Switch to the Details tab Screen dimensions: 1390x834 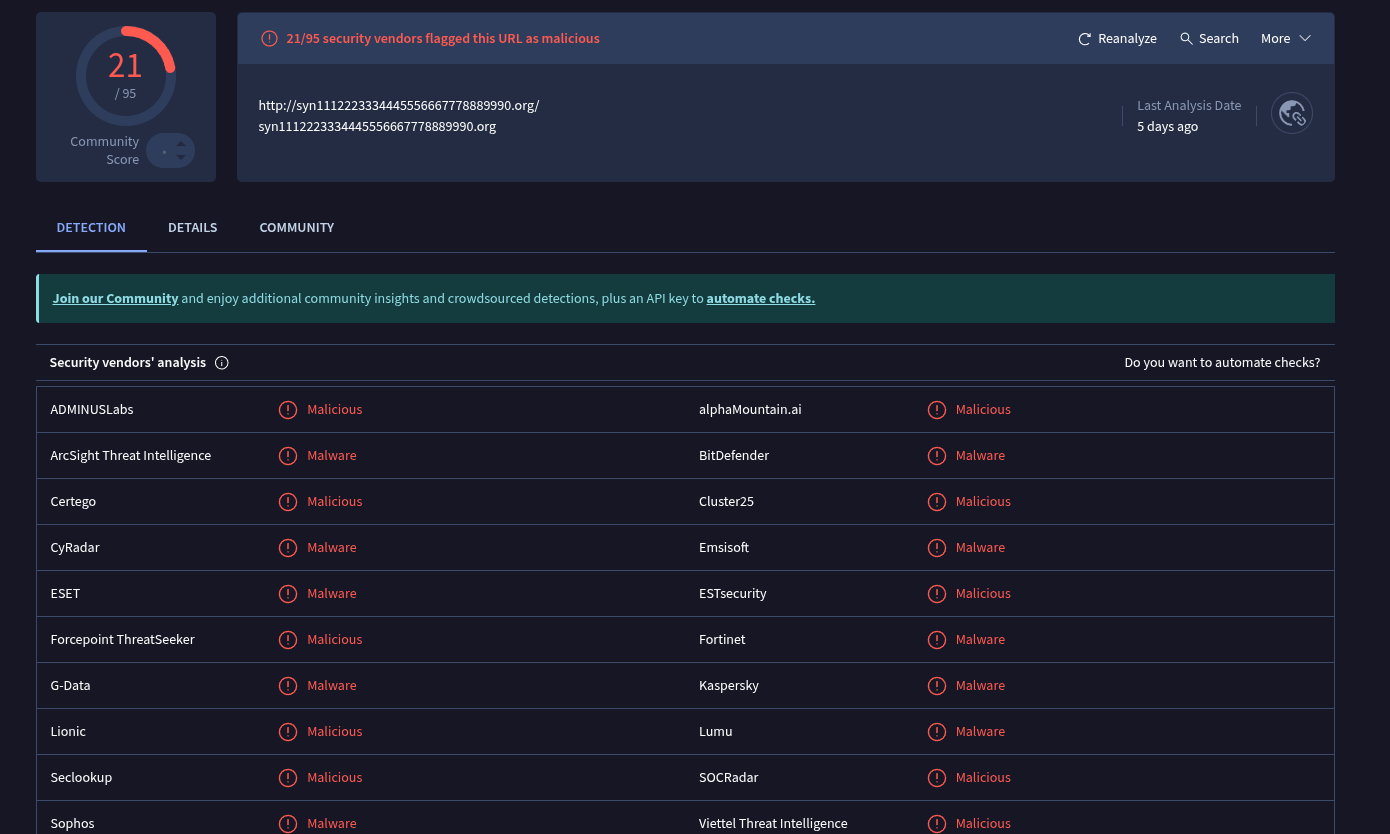pyautogui.click(x=192, y=228)
